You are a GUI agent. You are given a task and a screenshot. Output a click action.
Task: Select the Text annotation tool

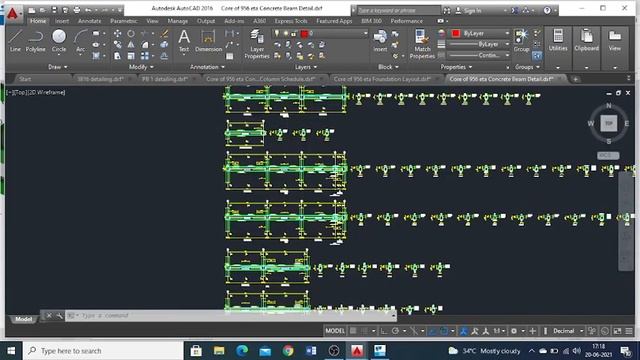coord(184,41)
